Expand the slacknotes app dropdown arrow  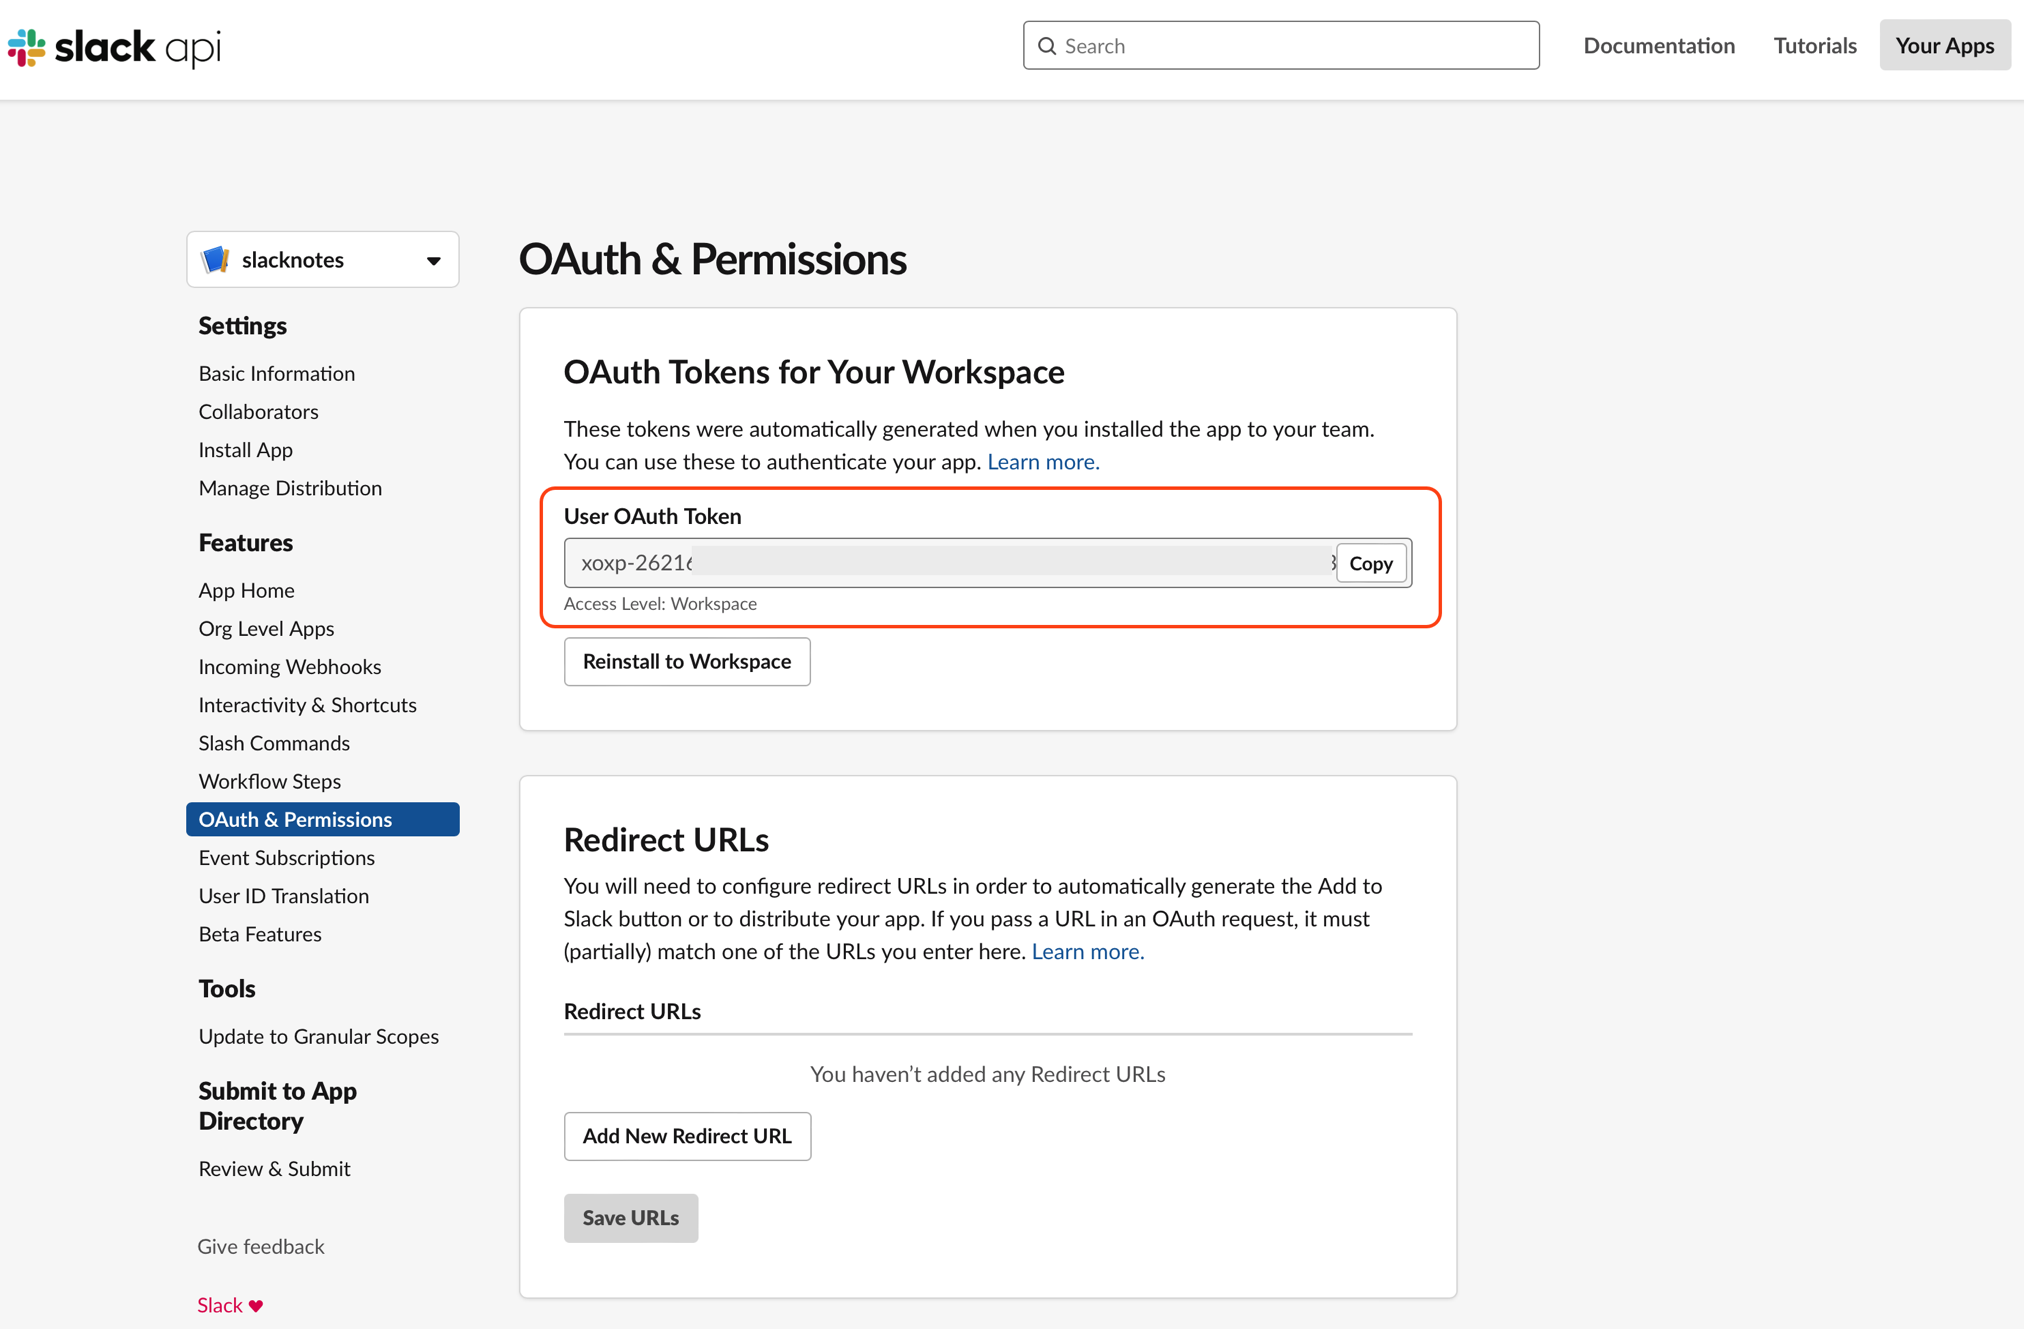433,261
